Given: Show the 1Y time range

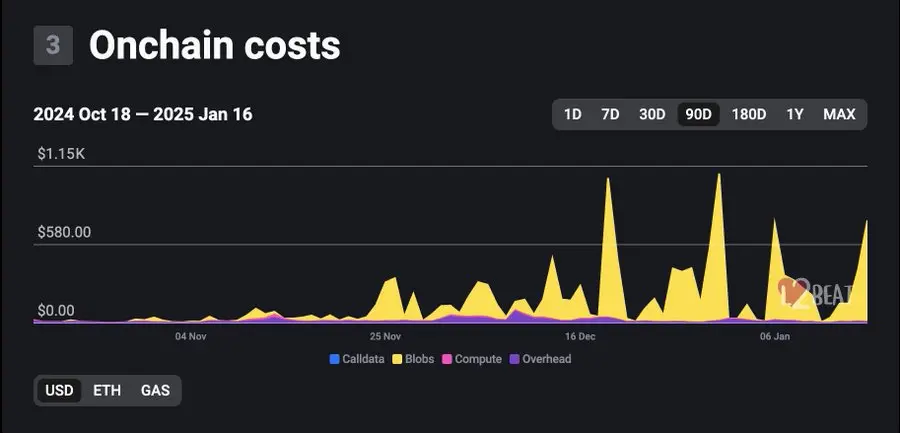Looking at the screenshot, I should click(795, 114).
